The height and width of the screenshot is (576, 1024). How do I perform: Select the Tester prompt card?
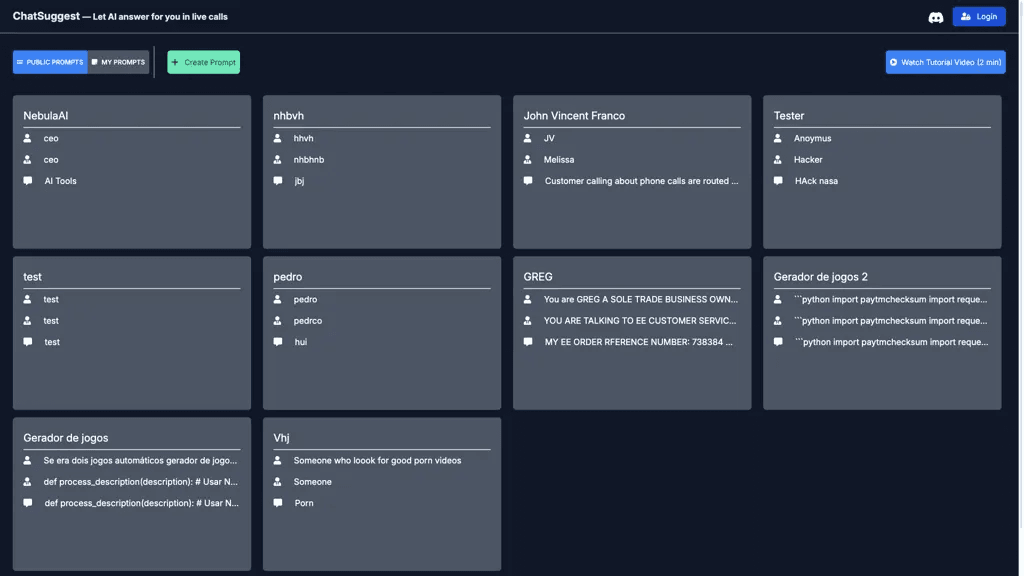pos(882,172)
